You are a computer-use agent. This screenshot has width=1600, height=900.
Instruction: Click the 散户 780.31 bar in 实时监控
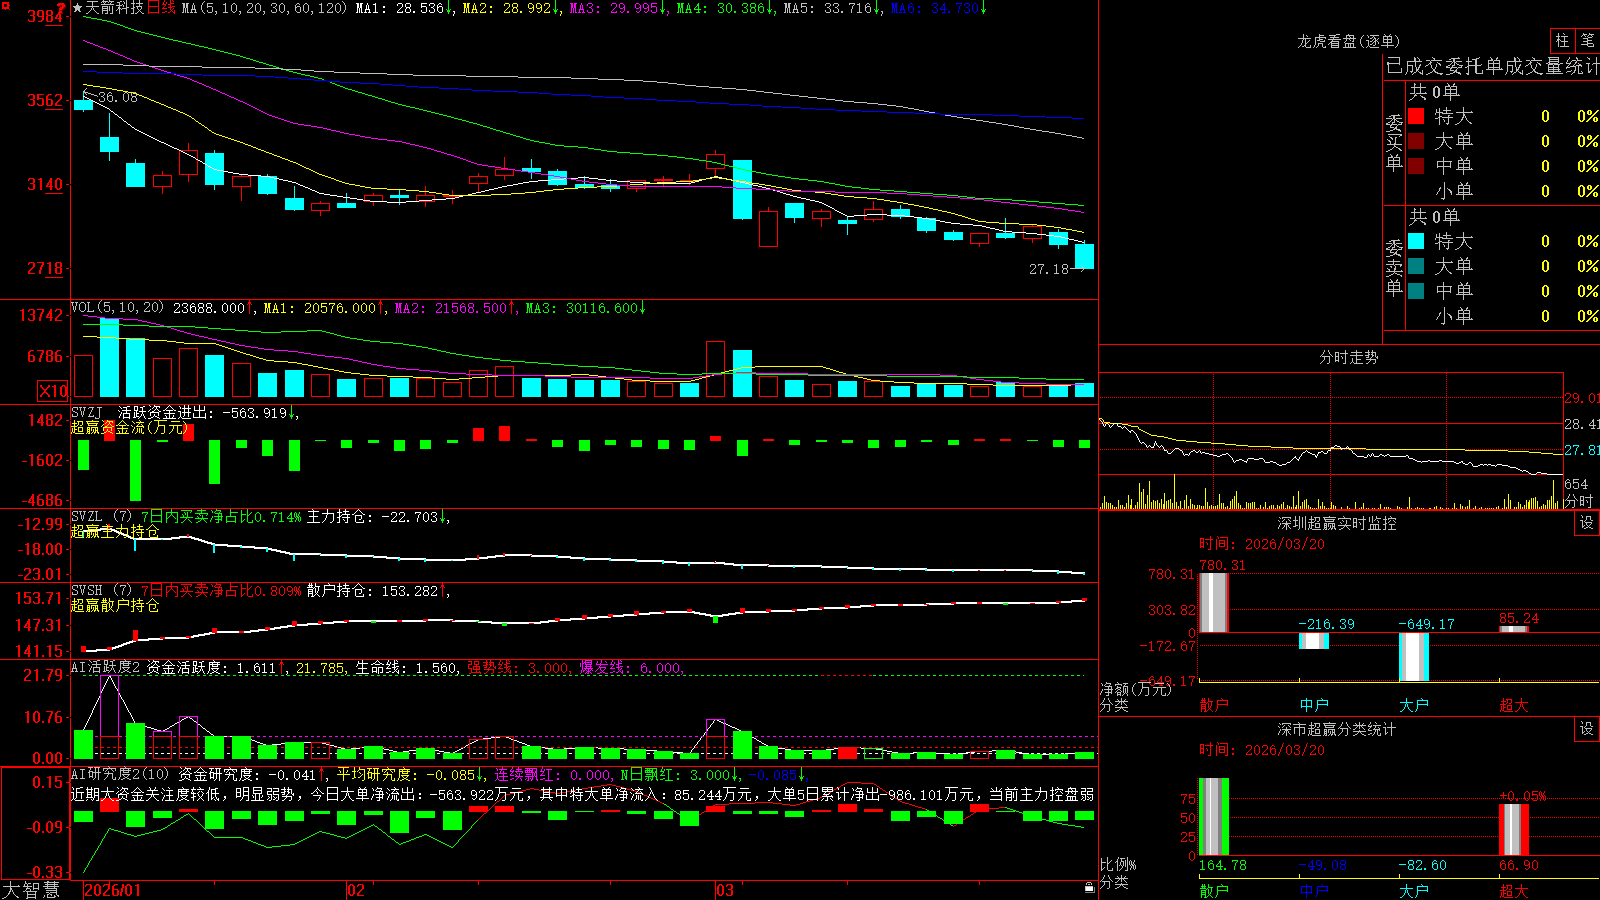click(x=1214, y=603)
